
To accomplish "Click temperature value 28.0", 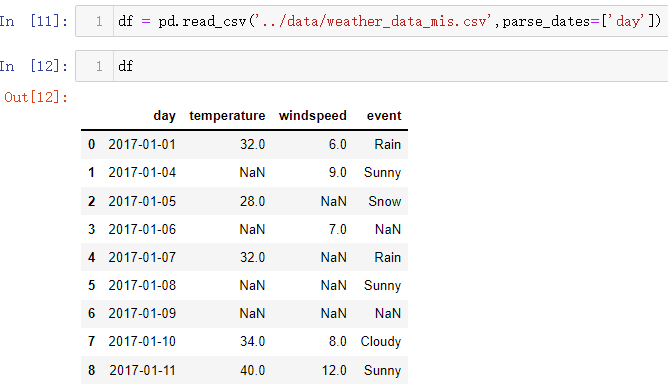I will point(252,201).
